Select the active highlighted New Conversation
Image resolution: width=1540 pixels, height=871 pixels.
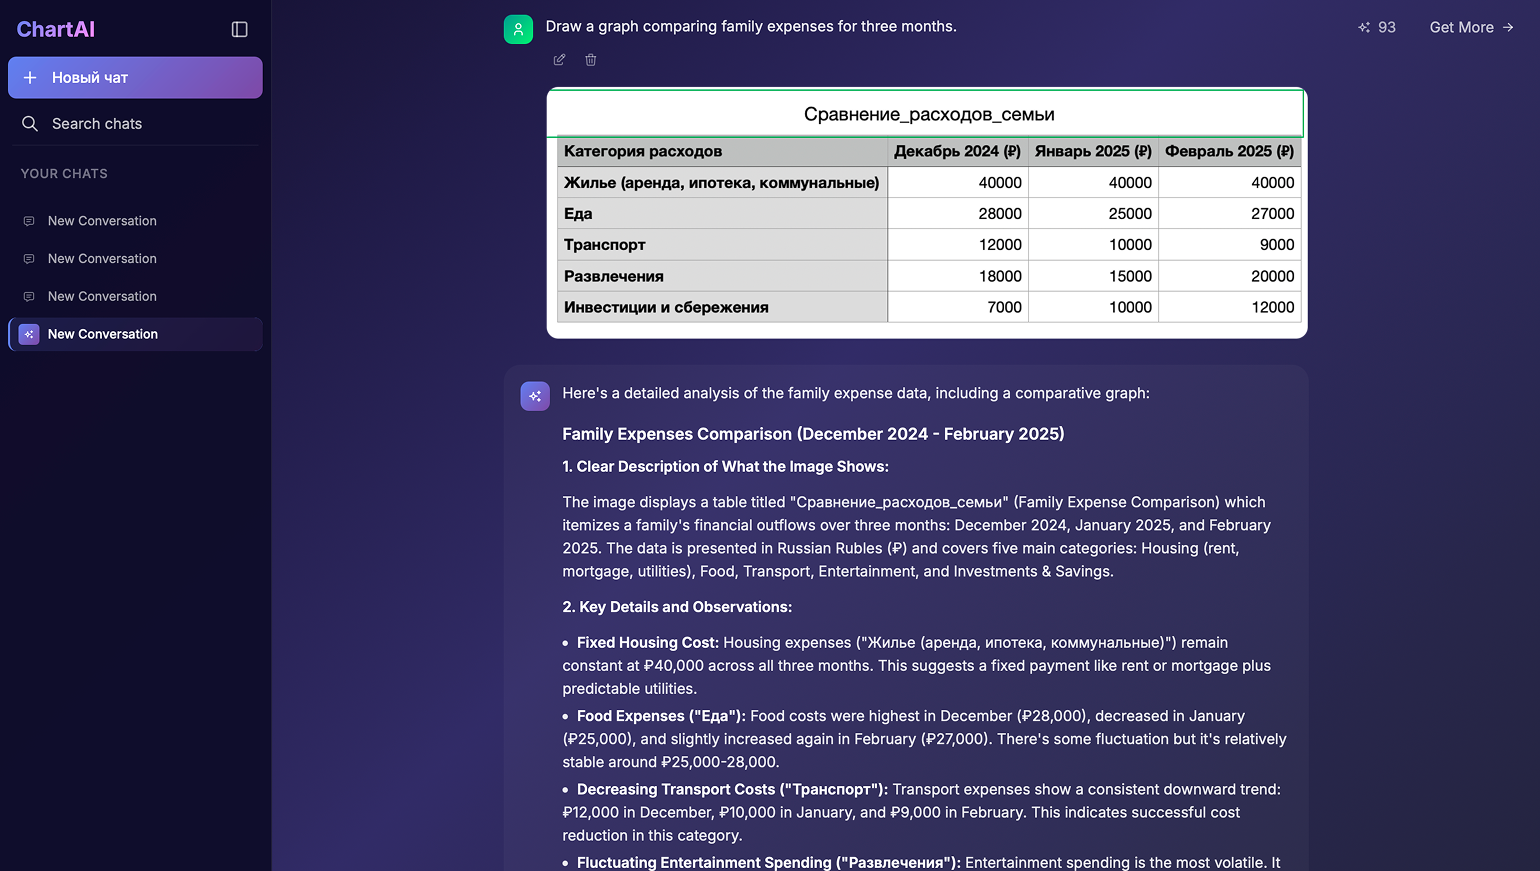pyautogui.click(x=135, y=334)
